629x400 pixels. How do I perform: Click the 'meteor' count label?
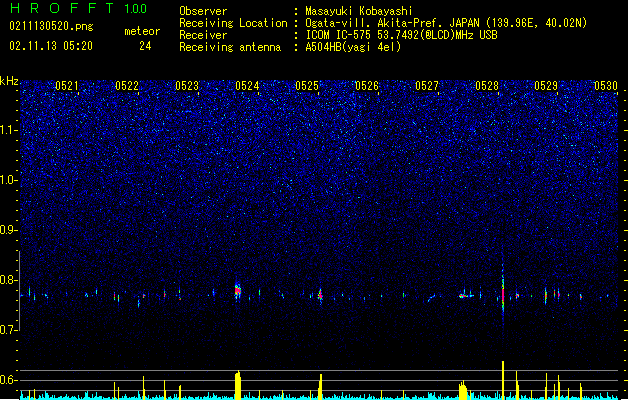(x=142, y=31)
